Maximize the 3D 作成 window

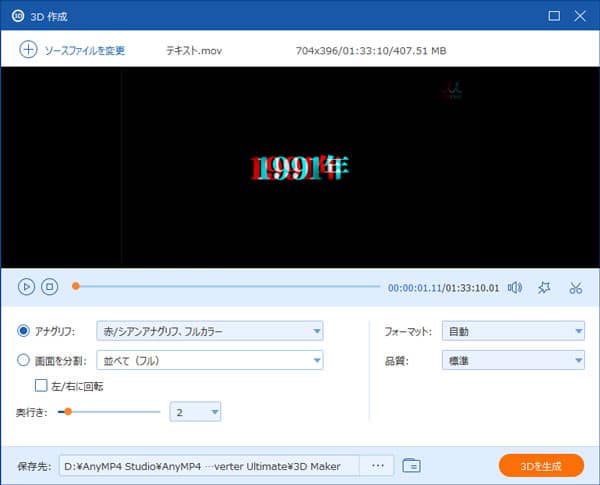554,16
